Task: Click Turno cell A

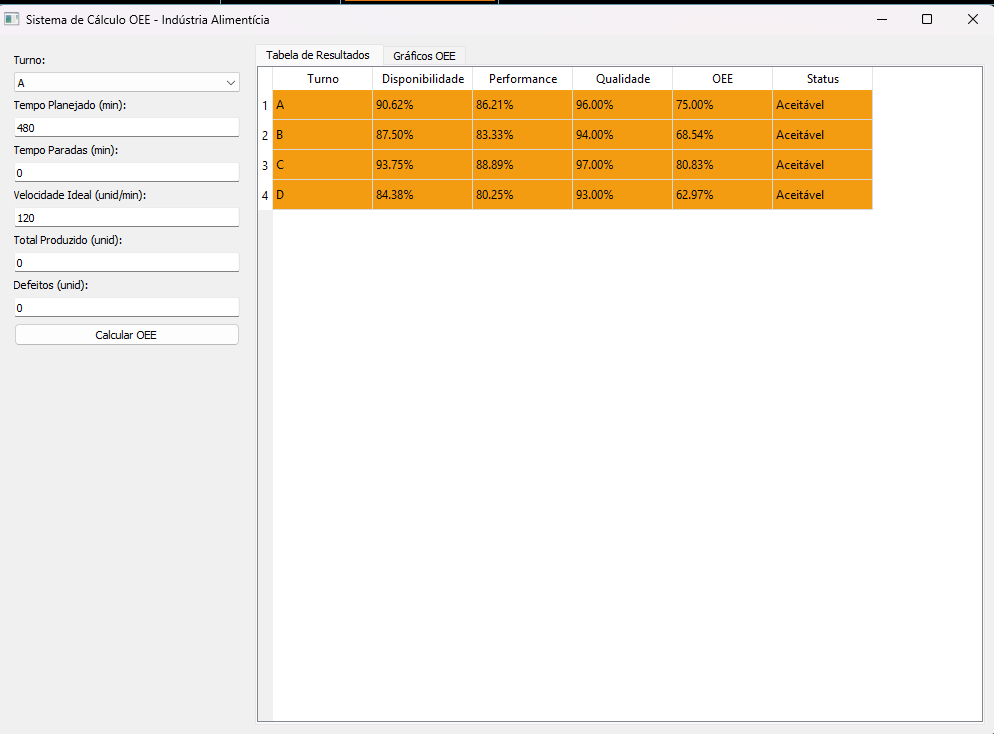Action: coord(323,105)
